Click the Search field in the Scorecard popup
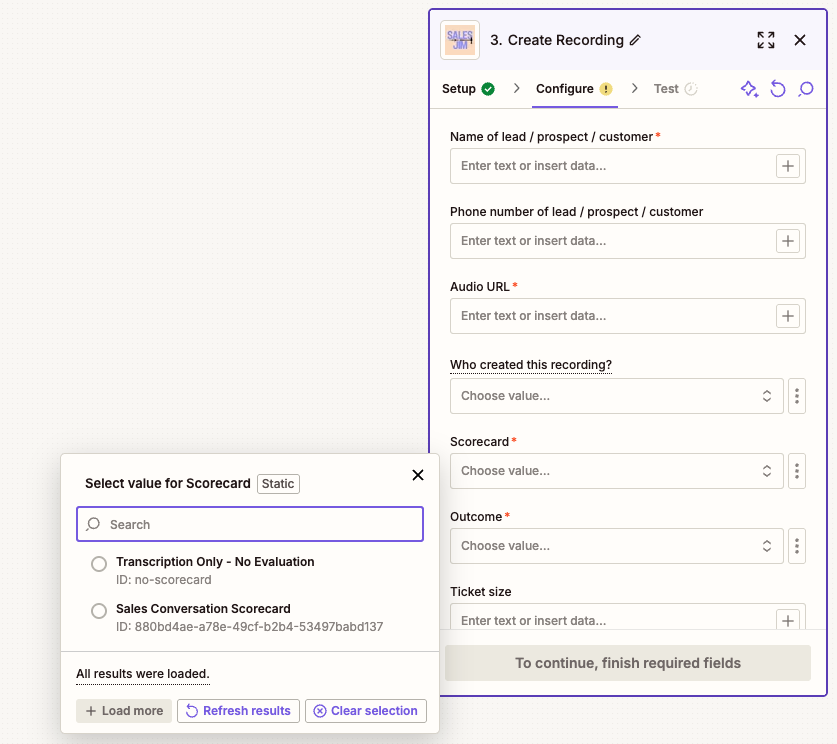The height and width of the screenshot is (744, 837). 250,524
